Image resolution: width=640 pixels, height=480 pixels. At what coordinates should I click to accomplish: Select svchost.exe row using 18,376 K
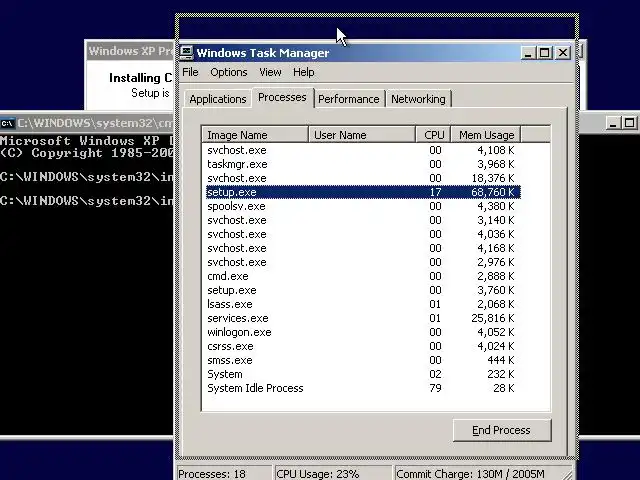click(x=363, y=178)
